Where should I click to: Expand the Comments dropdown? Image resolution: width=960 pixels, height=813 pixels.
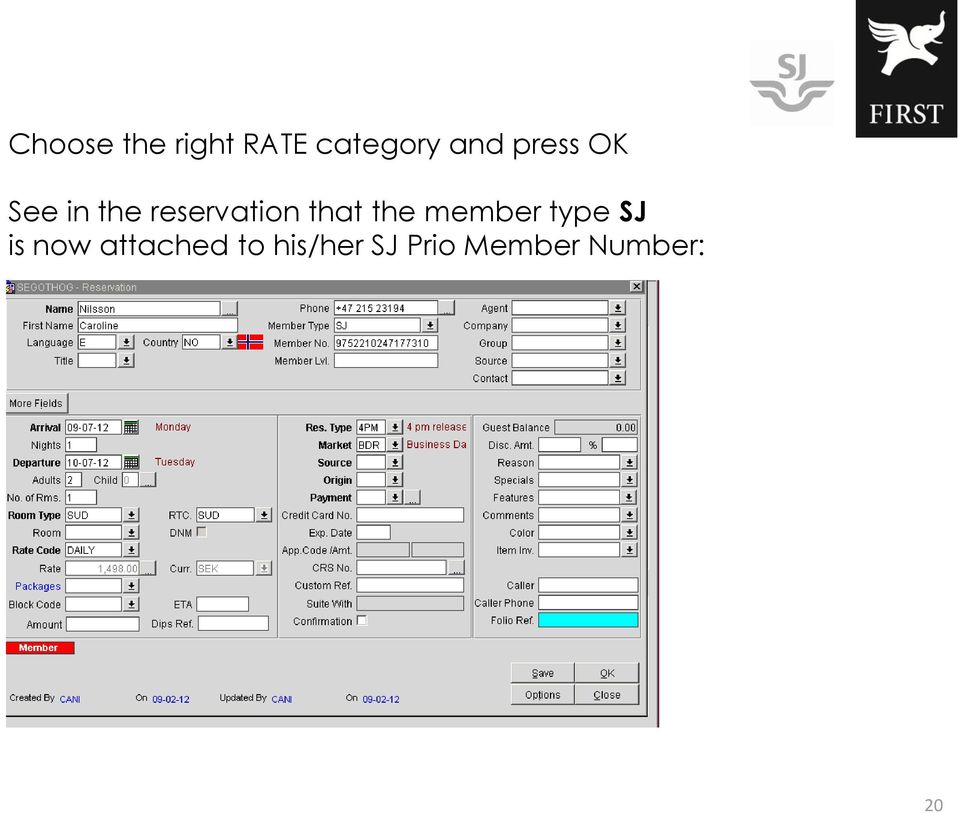(629, 515)
